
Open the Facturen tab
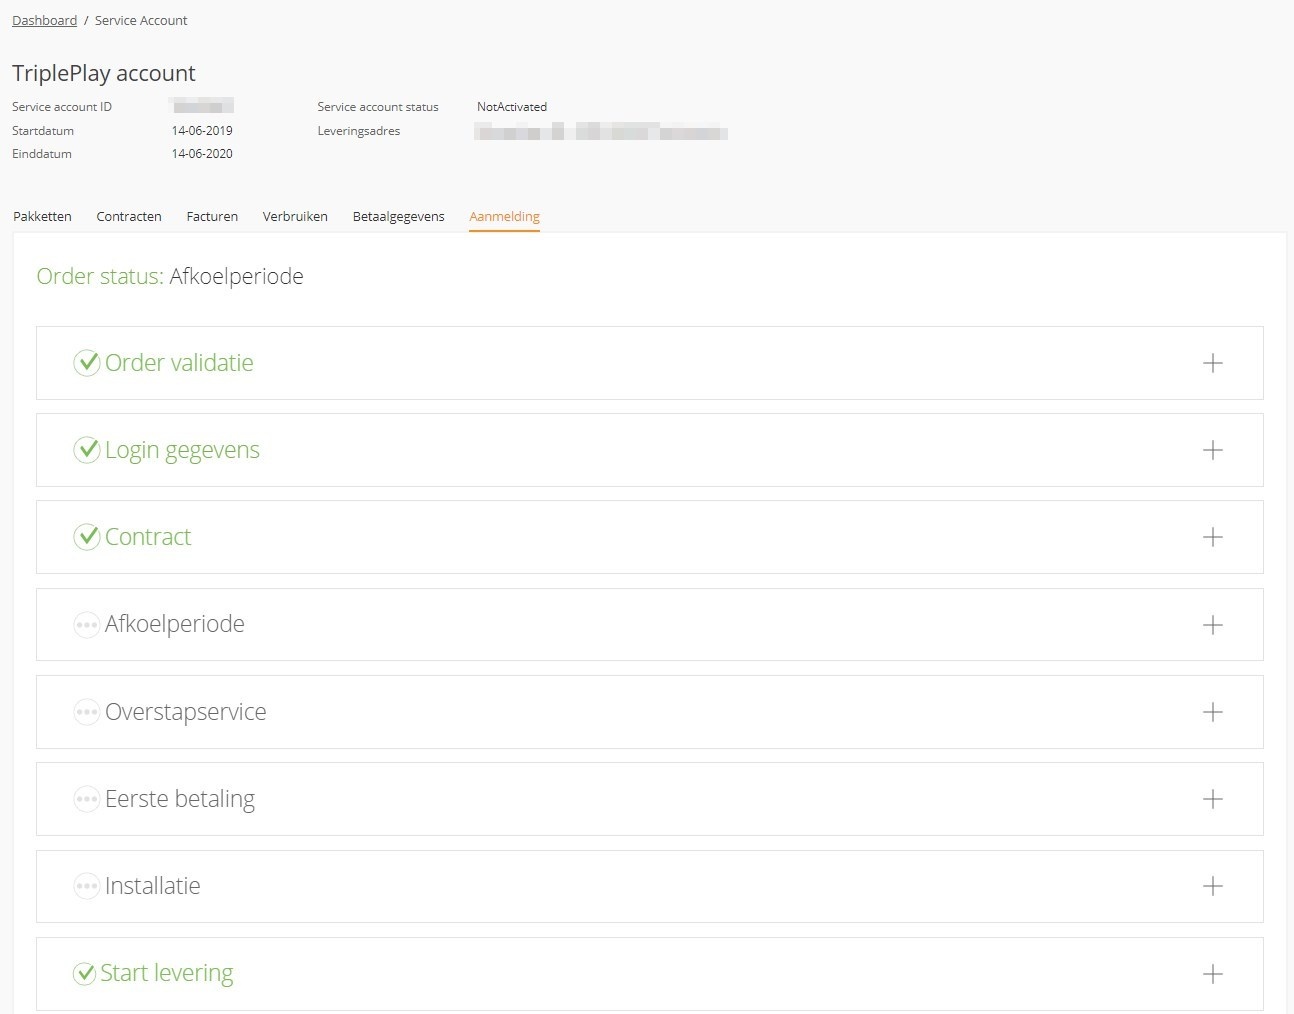tap(212, 216)
